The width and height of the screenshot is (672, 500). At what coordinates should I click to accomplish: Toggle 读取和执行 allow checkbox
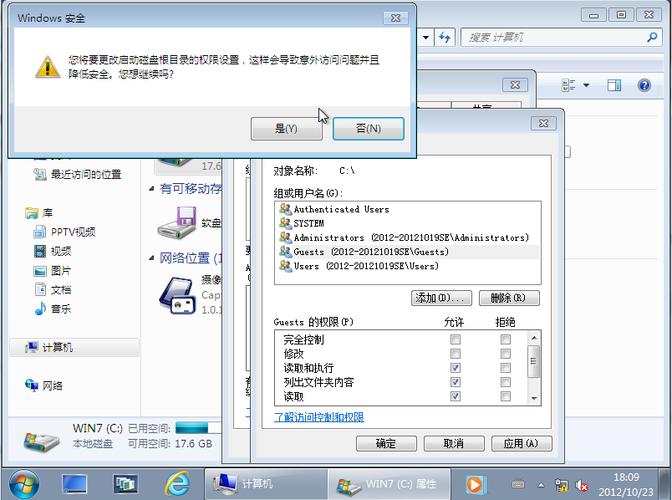455,368
